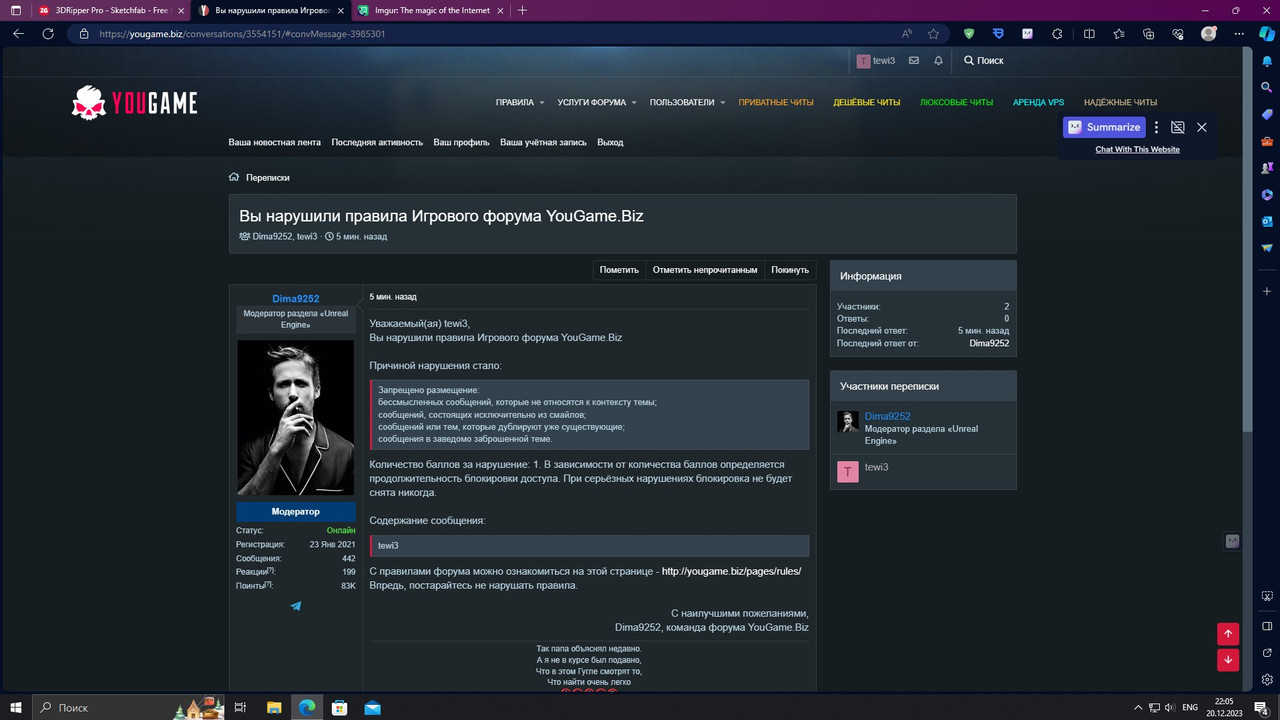Click the YouGame skull logo
Image resolution: width=1280 pixels, height=720 pixels.
(x=89, y=102)
